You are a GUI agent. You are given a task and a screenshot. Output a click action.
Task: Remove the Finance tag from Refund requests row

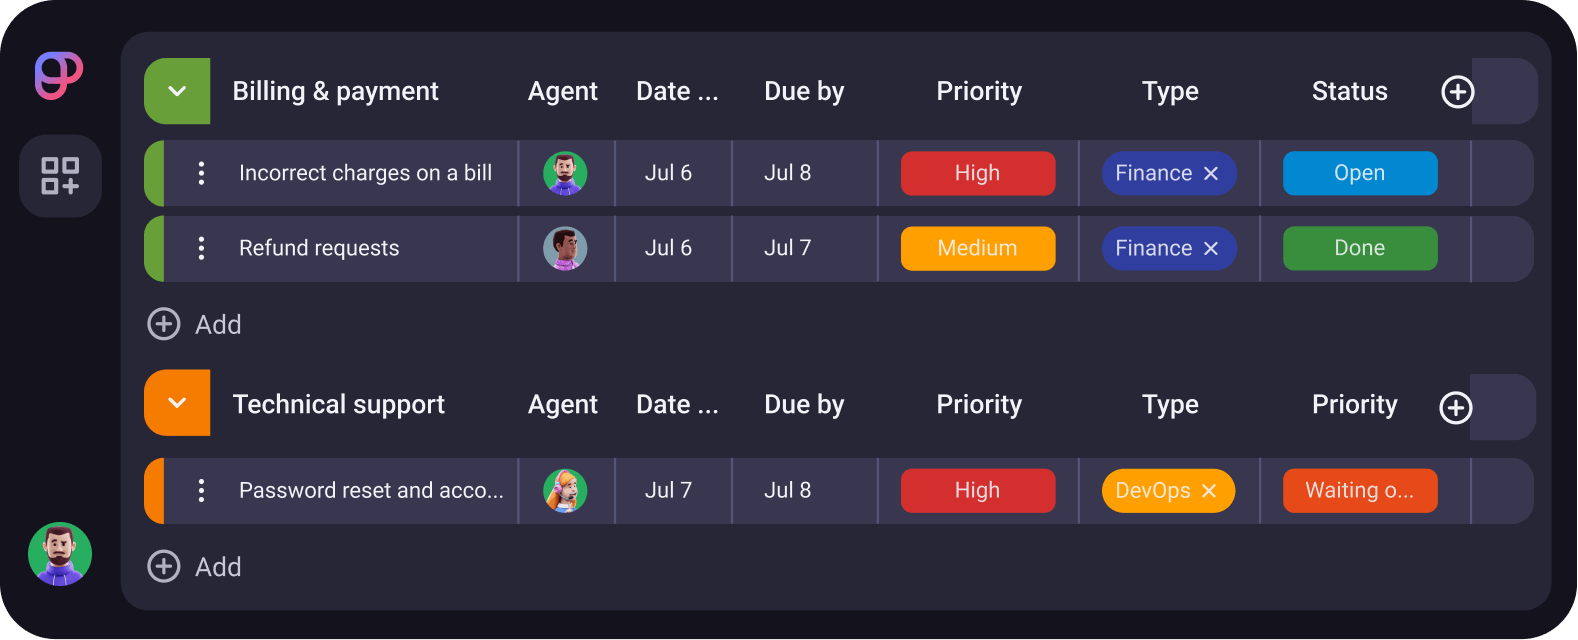(1210, 248)
